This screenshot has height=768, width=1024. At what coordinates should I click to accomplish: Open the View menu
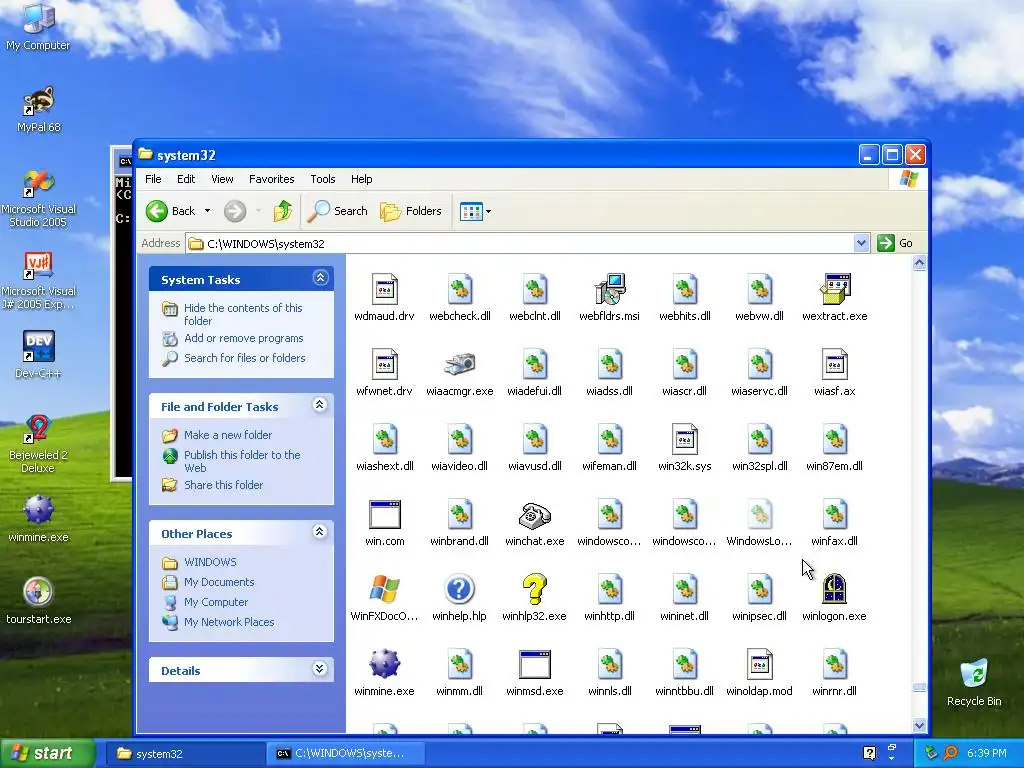222,179
